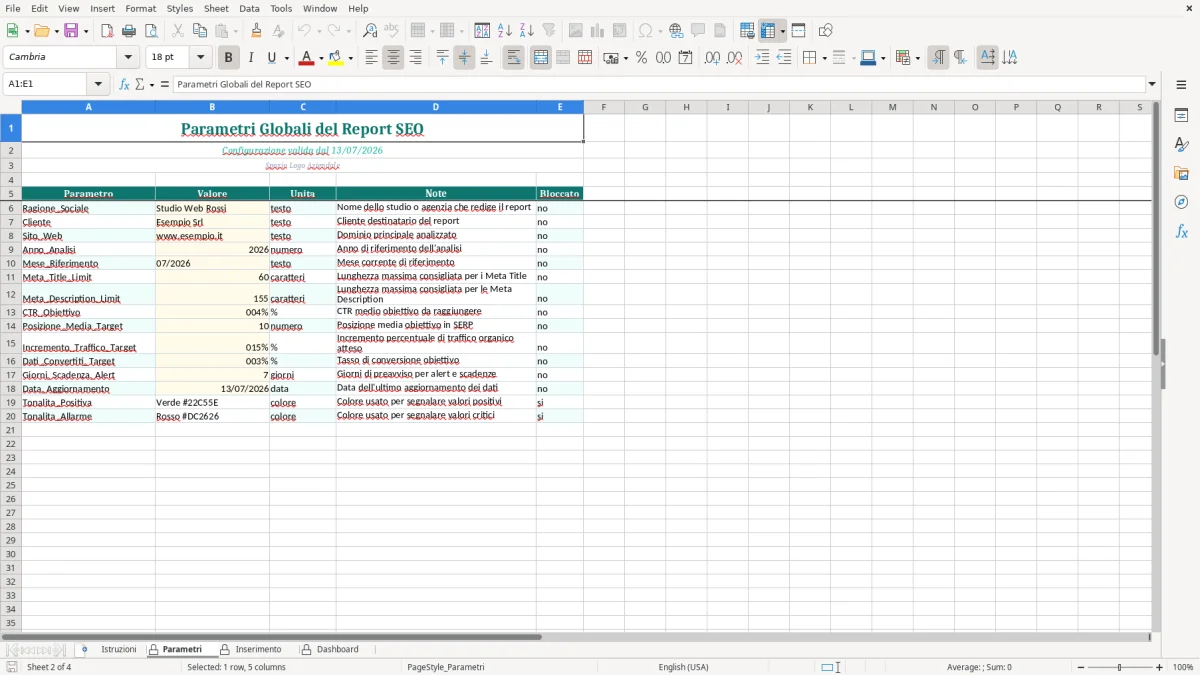Select column D header
Screen dimensions: 1200x675
(x=436, y=107)
